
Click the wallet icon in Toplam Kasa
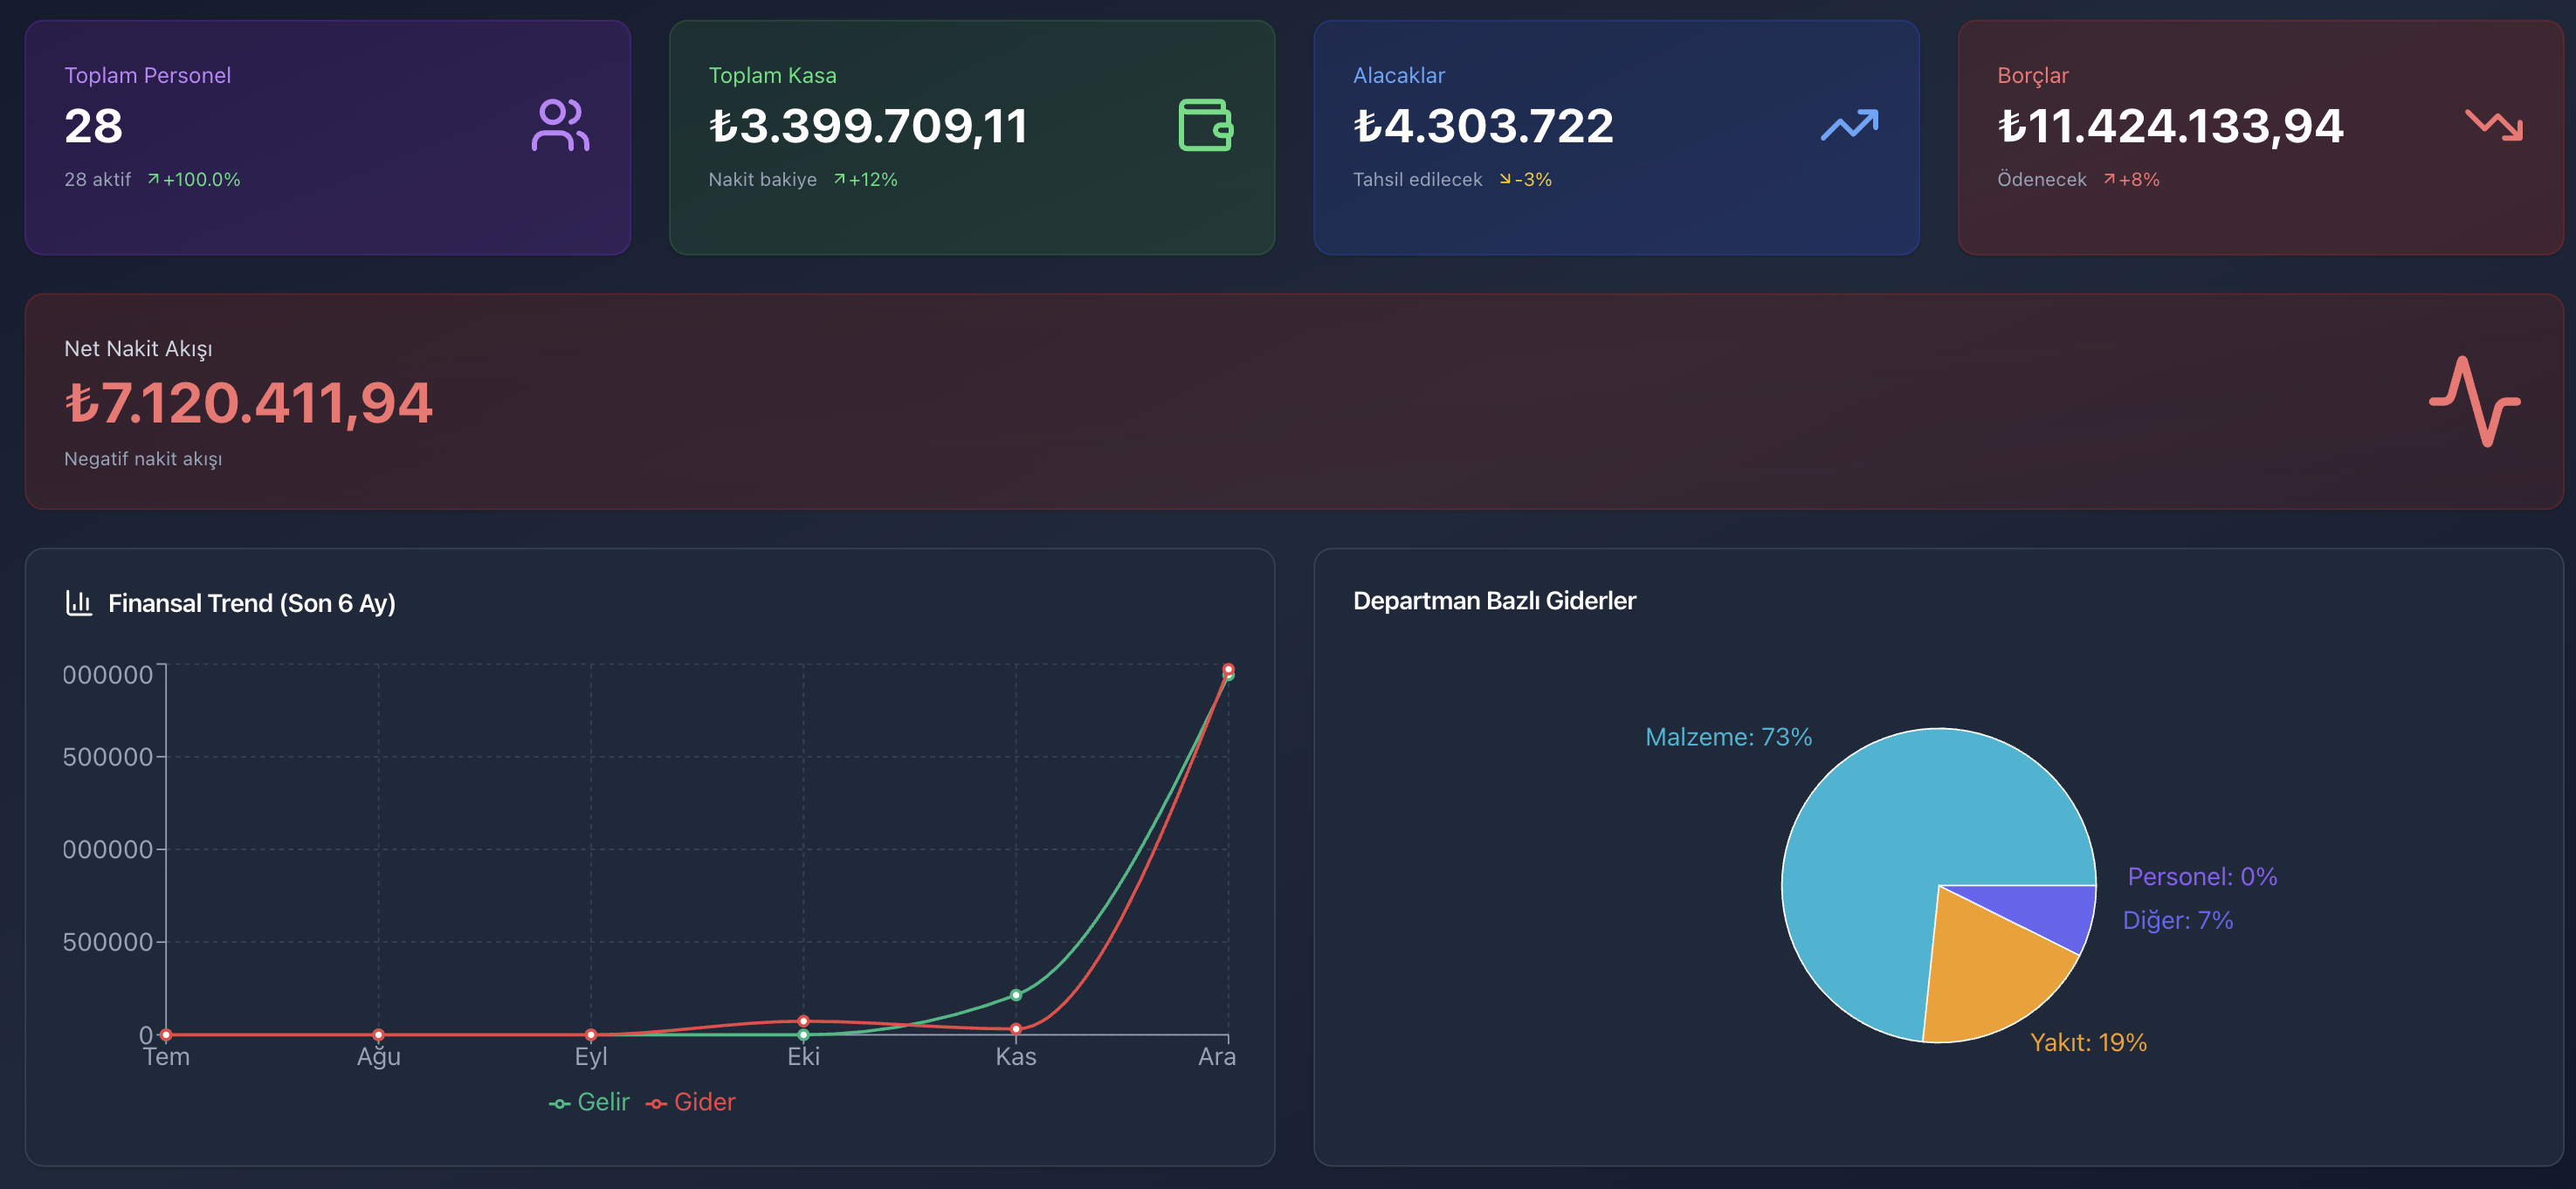coord(1205,126)
